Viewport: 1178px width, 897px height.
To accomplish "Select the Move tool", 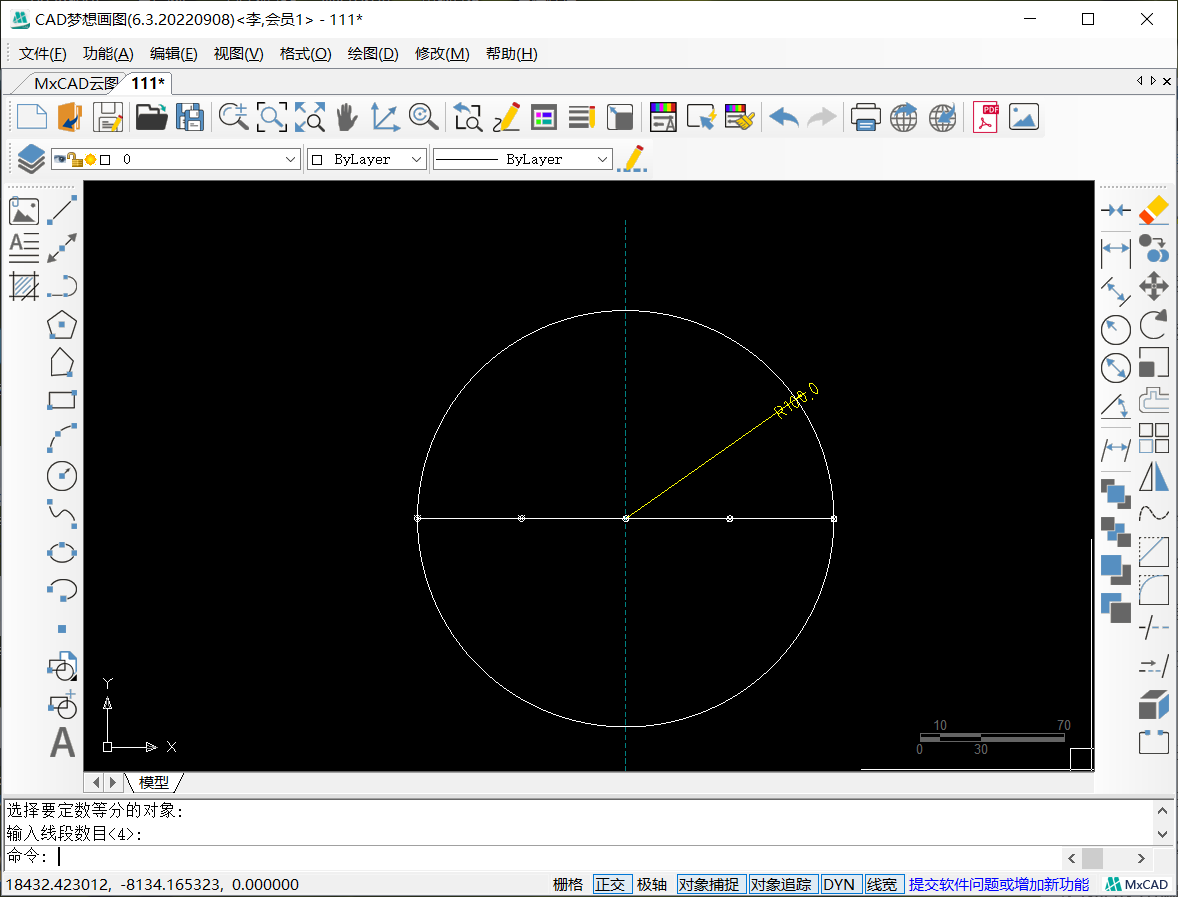I will tap(1154, 286).
